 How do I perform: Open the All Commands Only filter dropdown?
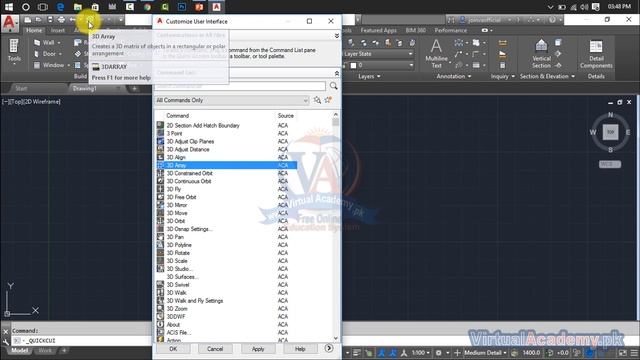231,100
